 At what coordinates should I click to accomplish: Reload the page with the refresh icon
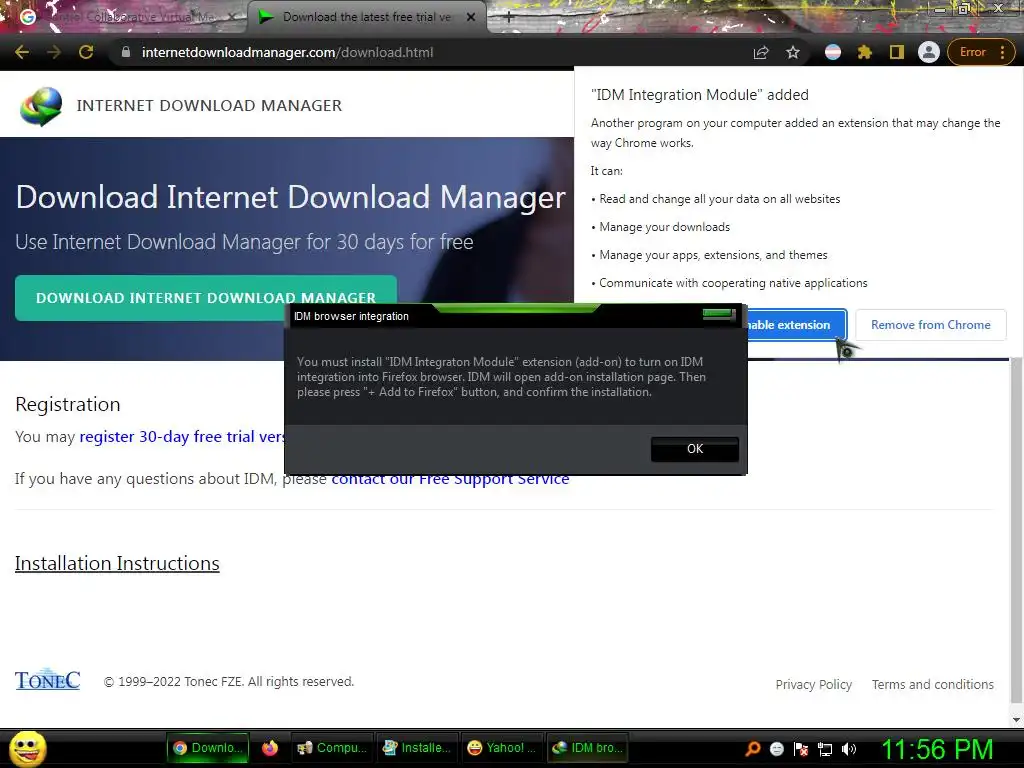pyautogui.click(x=86, y=52)
